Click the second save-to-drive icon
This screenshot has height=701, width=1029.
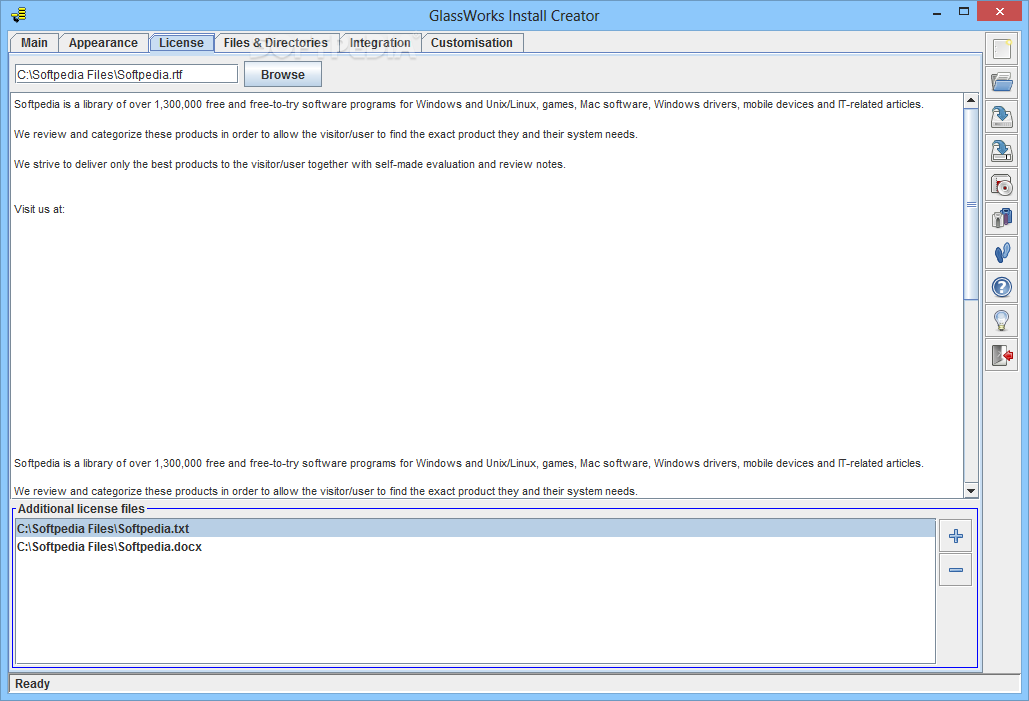(x=1001, y=151)
